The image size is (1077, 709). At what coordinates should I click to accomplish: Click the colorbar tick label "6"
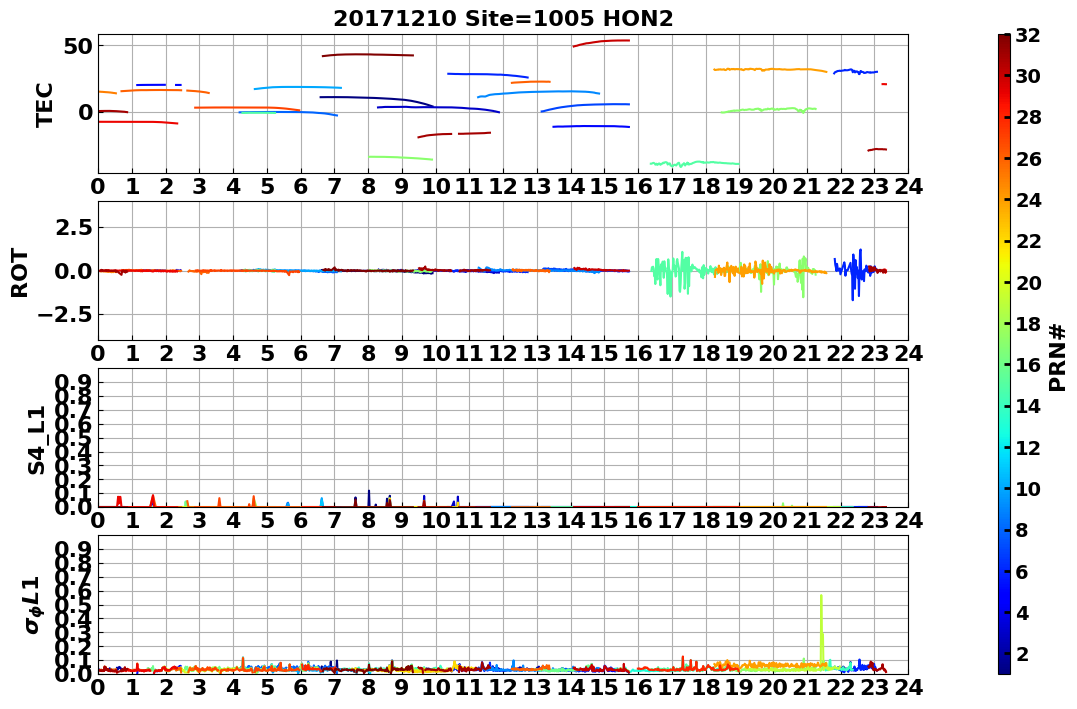1023,571
